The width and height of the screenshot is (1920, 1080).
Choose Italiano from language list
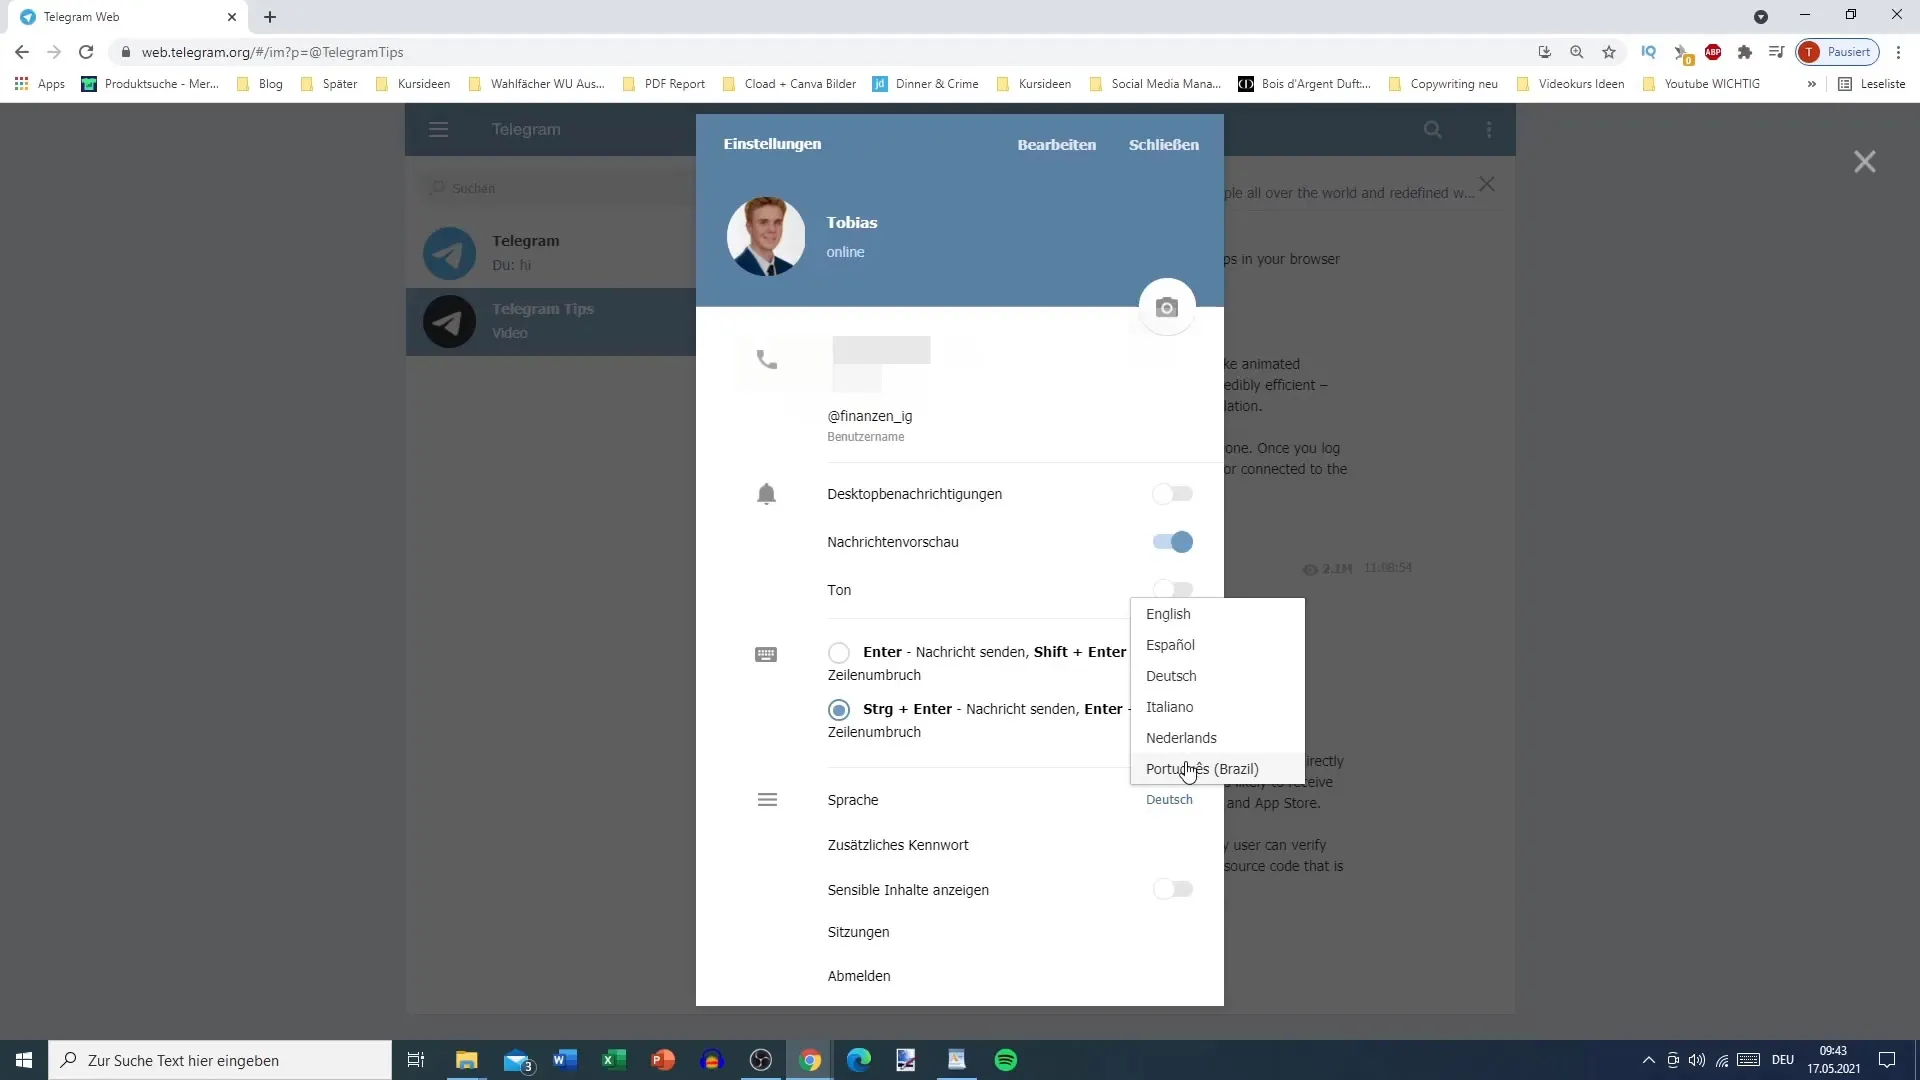1217,707
